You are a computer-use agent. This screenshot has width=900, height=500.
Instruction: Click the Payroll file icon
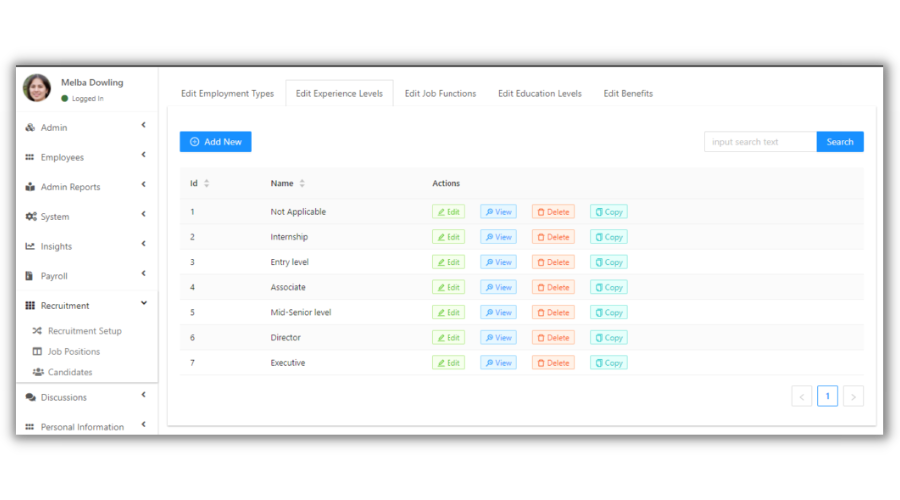point(30,276)
